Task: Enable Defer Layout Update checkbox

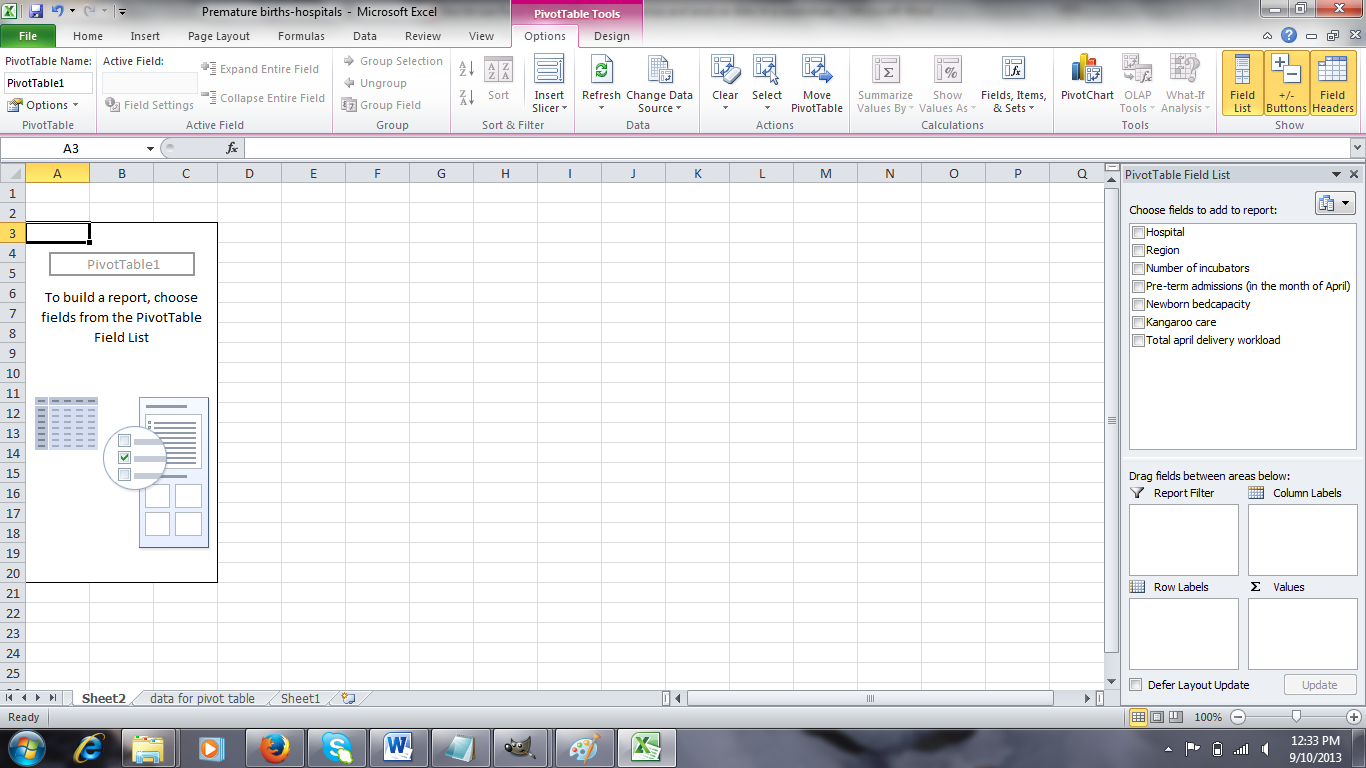Action: (1135, 685)
